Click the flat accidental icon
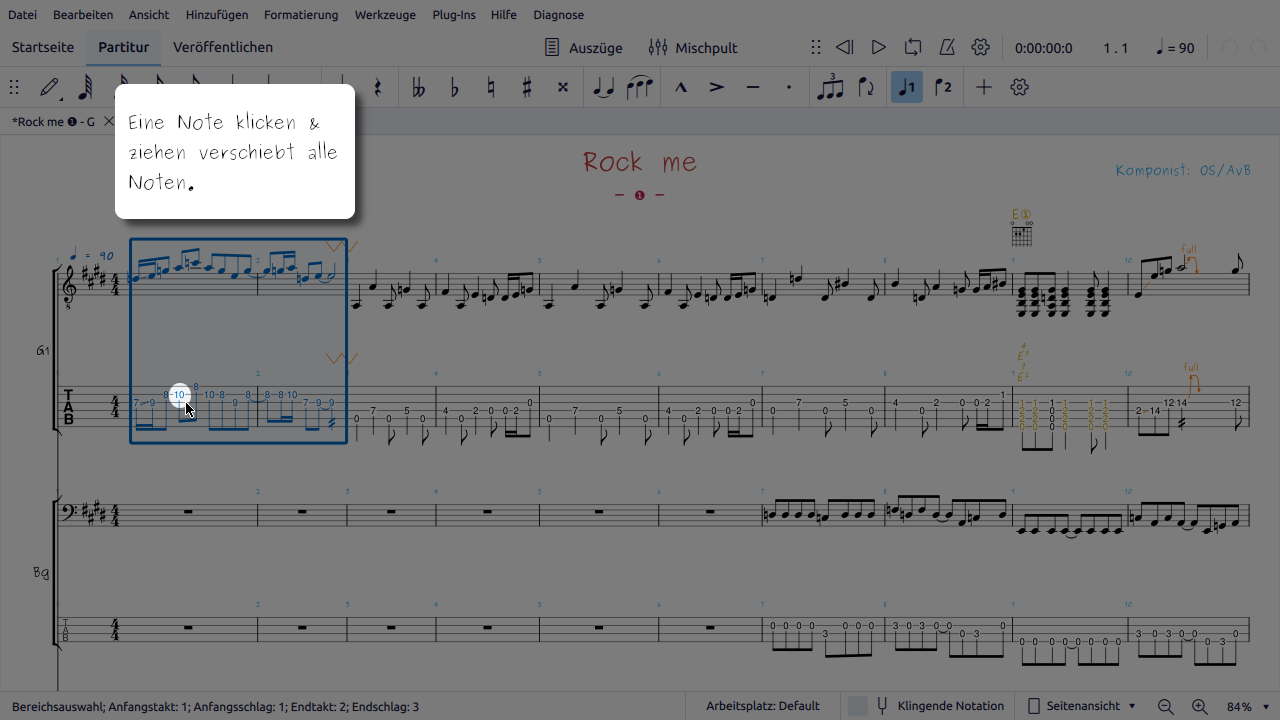1280x720 pixels. tap(455, 88)
